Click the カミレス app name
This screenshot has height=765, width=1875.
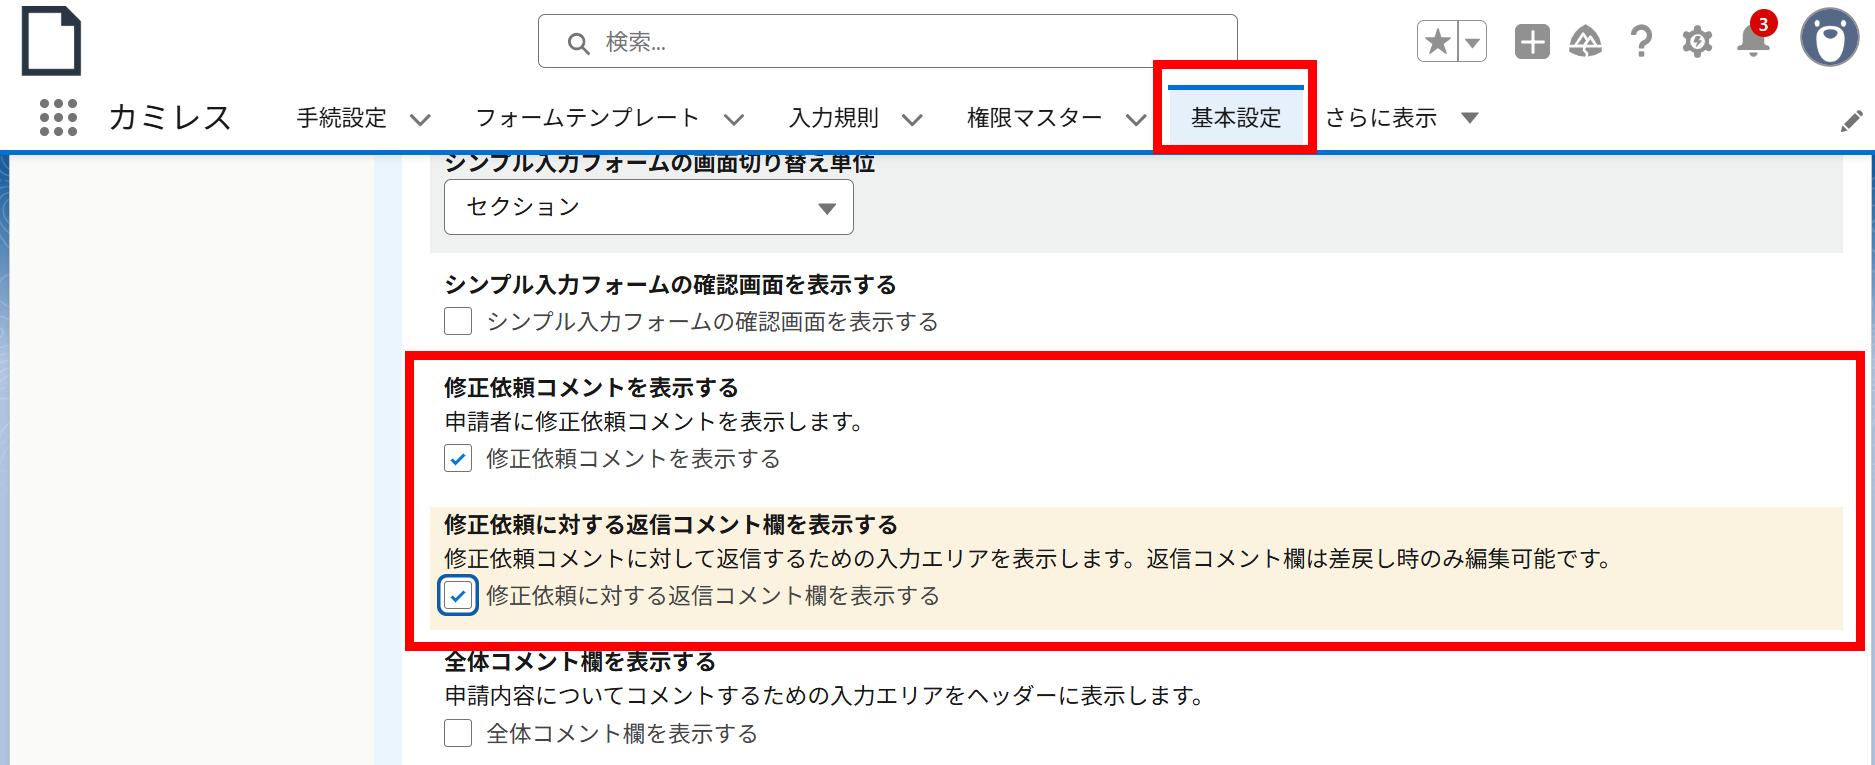tap(170, 118)
